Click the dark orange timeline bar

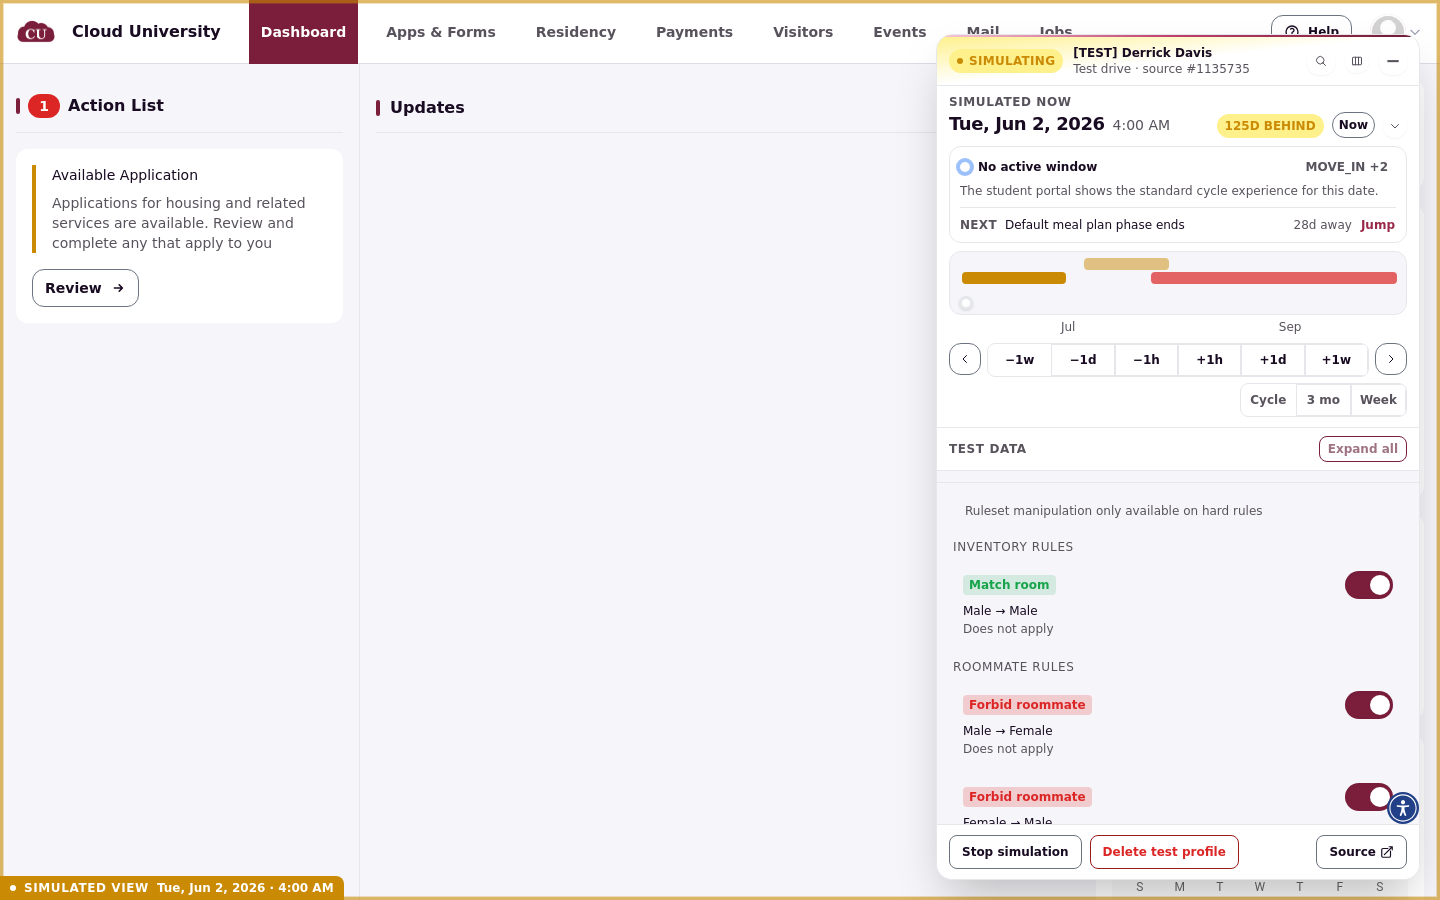[1014, 278]
